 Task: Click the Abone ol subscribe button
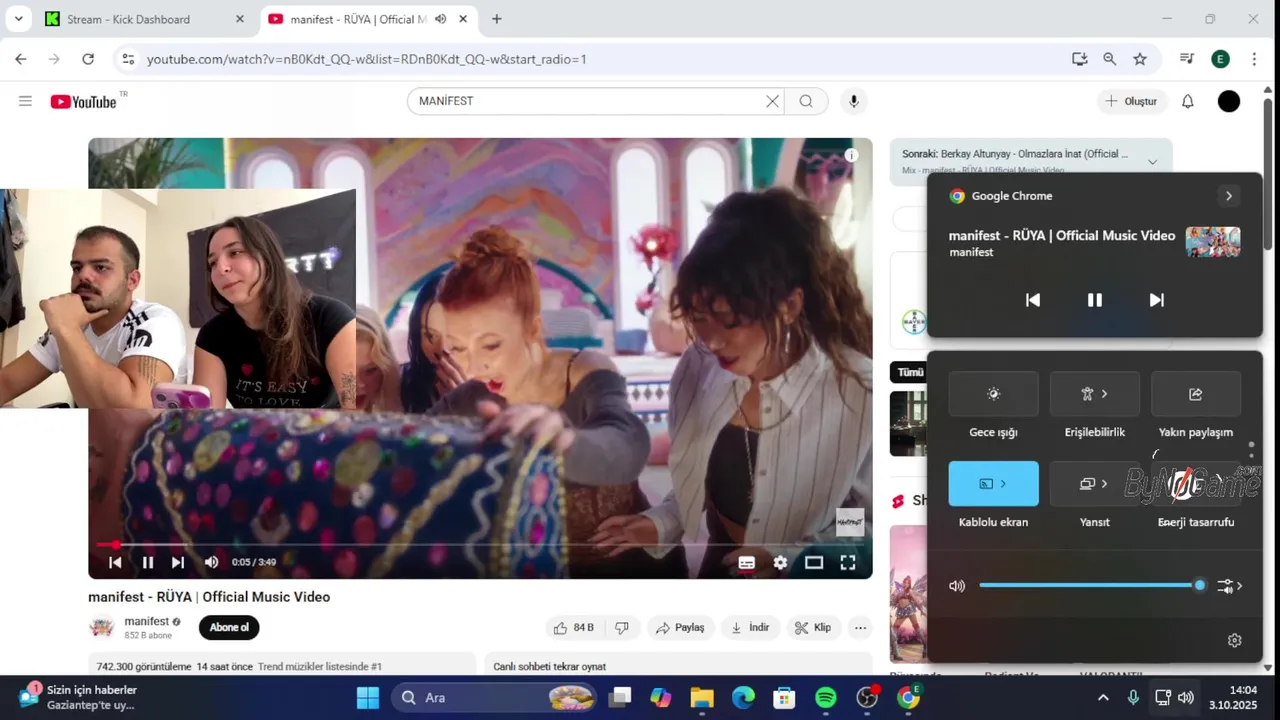point(229,628)
